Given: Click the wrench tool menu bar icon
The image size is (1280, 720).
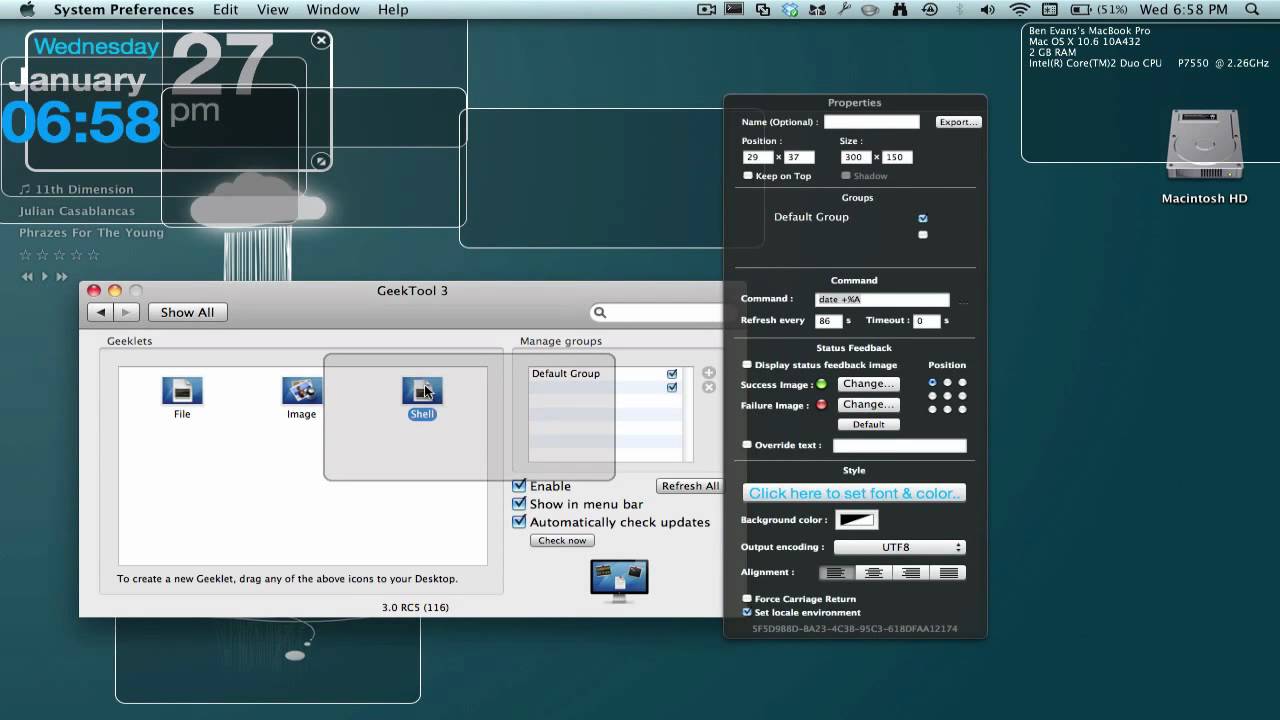Looking at the screenshot, I should [844, 9].
